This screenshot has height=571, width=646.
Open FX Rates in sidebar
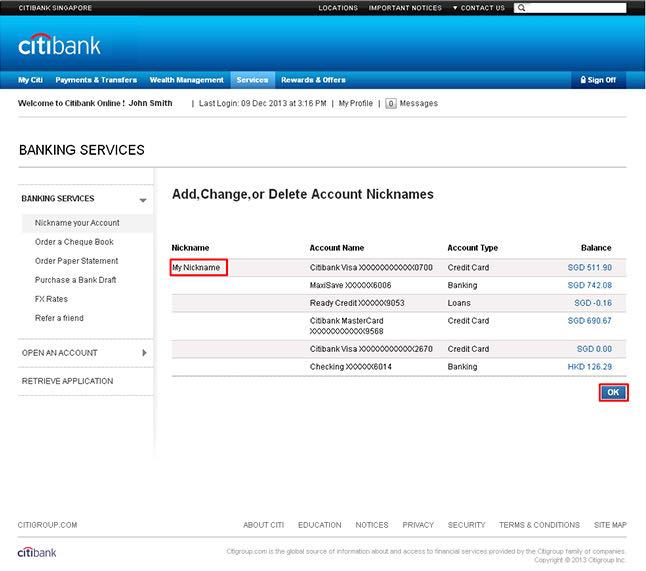point(51,299)
